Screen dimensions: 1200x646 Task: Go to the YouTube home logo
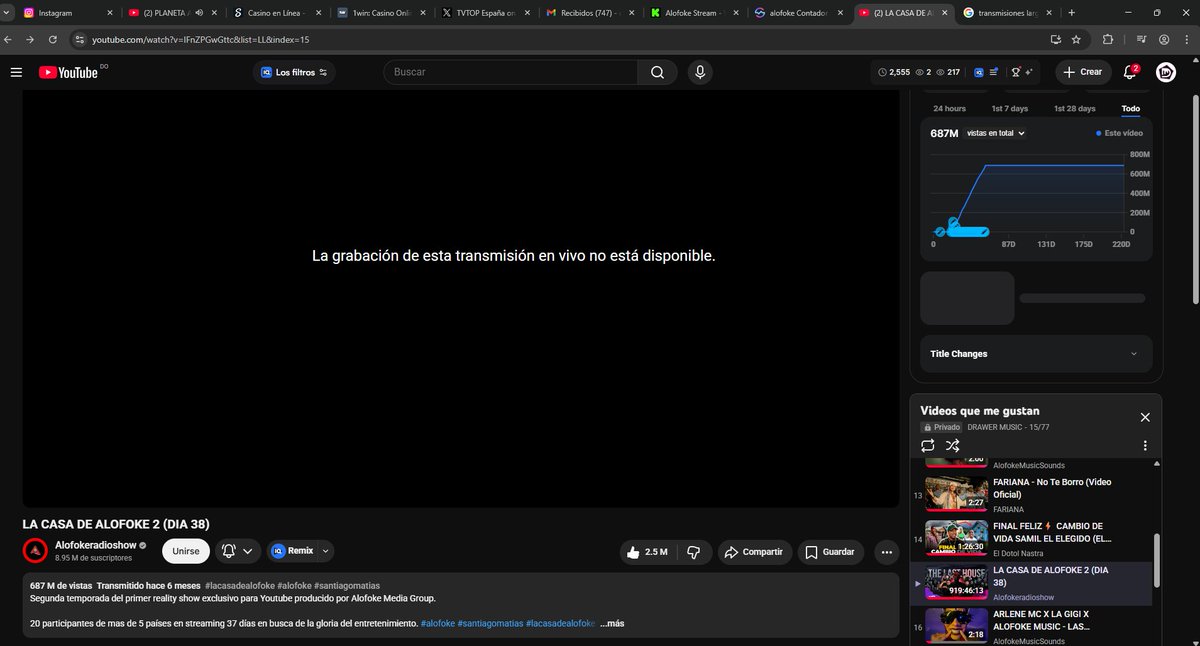(68, 72)
